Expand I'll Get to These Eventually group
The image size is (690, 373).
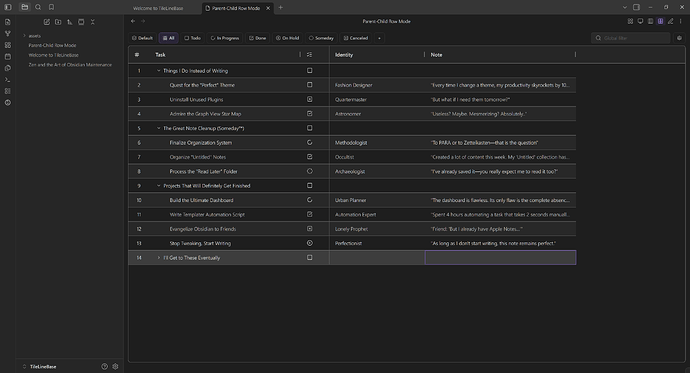click(159, 258)
